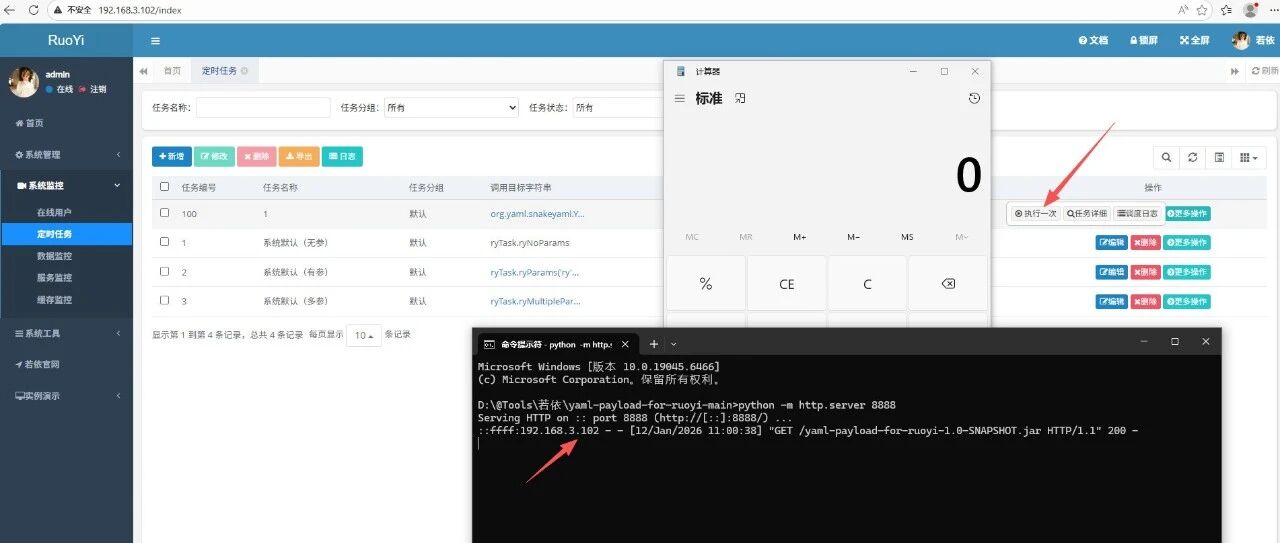Open the browser profile icon
This screenshot has width=1280, height=543.
pyautogui.click(x=1250, y=9)
